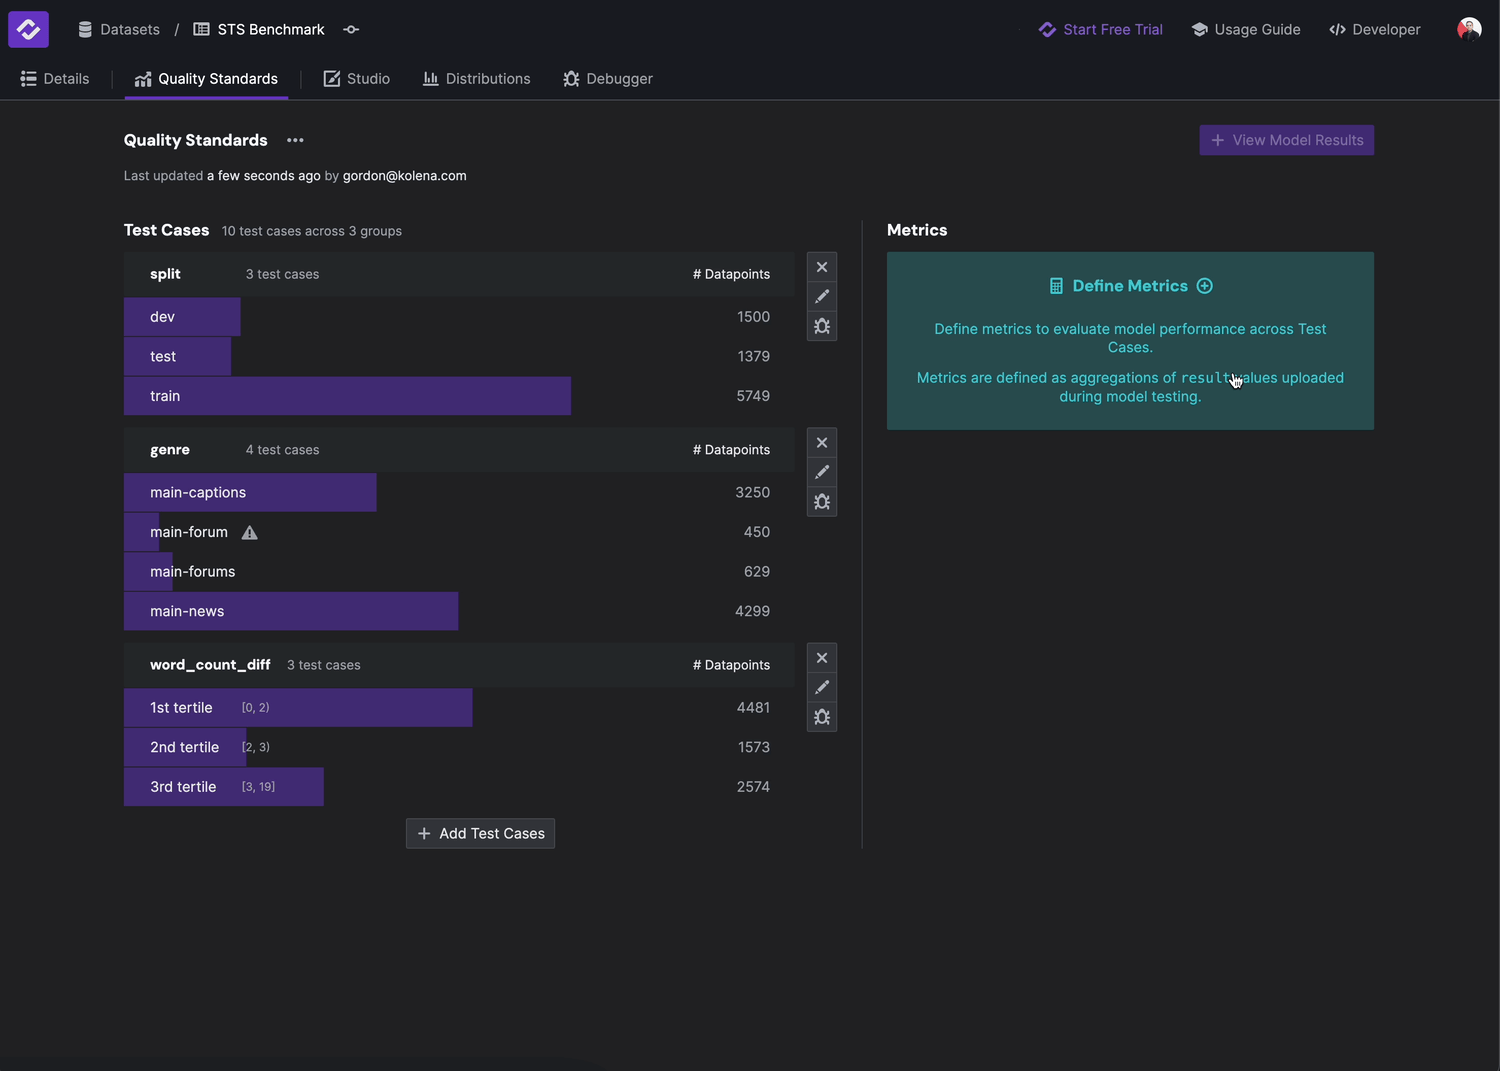
Task: Switch to the Distributions tab
Action: (x=476, y=79)
